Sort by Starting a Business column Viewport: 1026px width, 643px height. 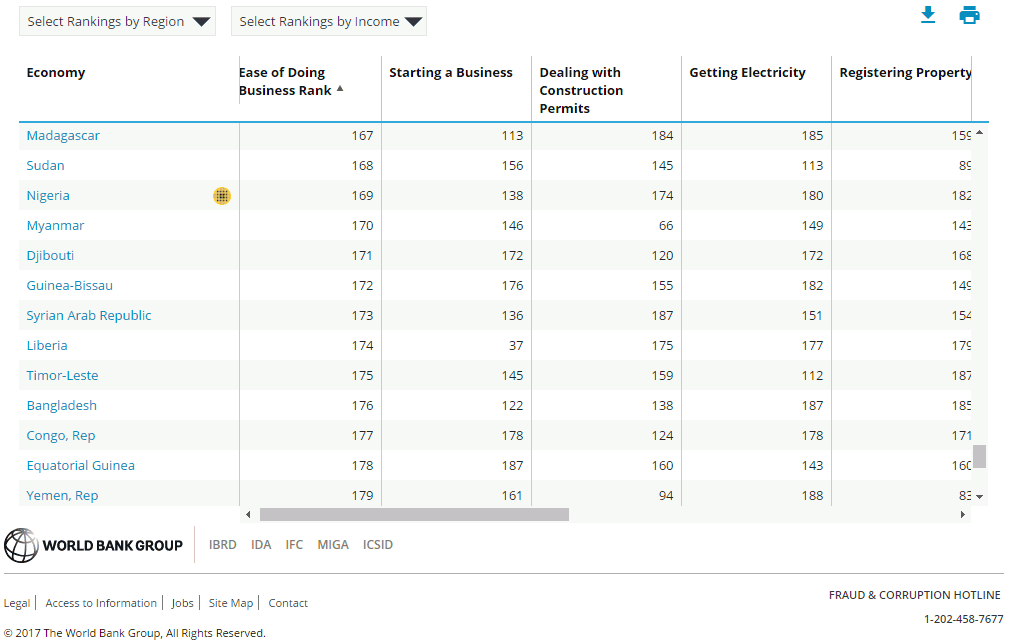point(451,73)
